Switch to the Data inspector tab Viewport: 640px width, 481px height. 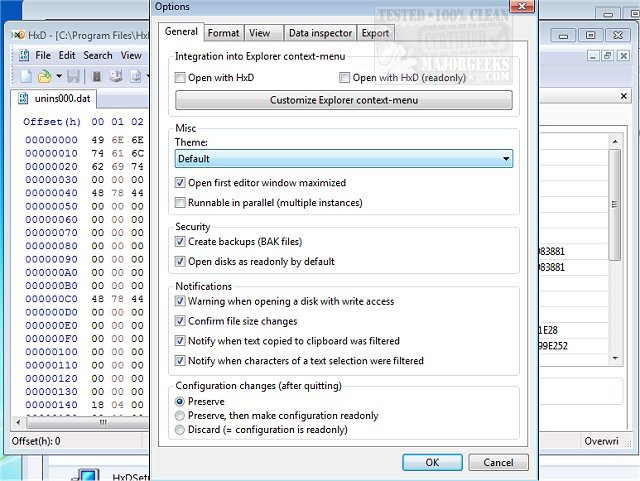point(320,33)
